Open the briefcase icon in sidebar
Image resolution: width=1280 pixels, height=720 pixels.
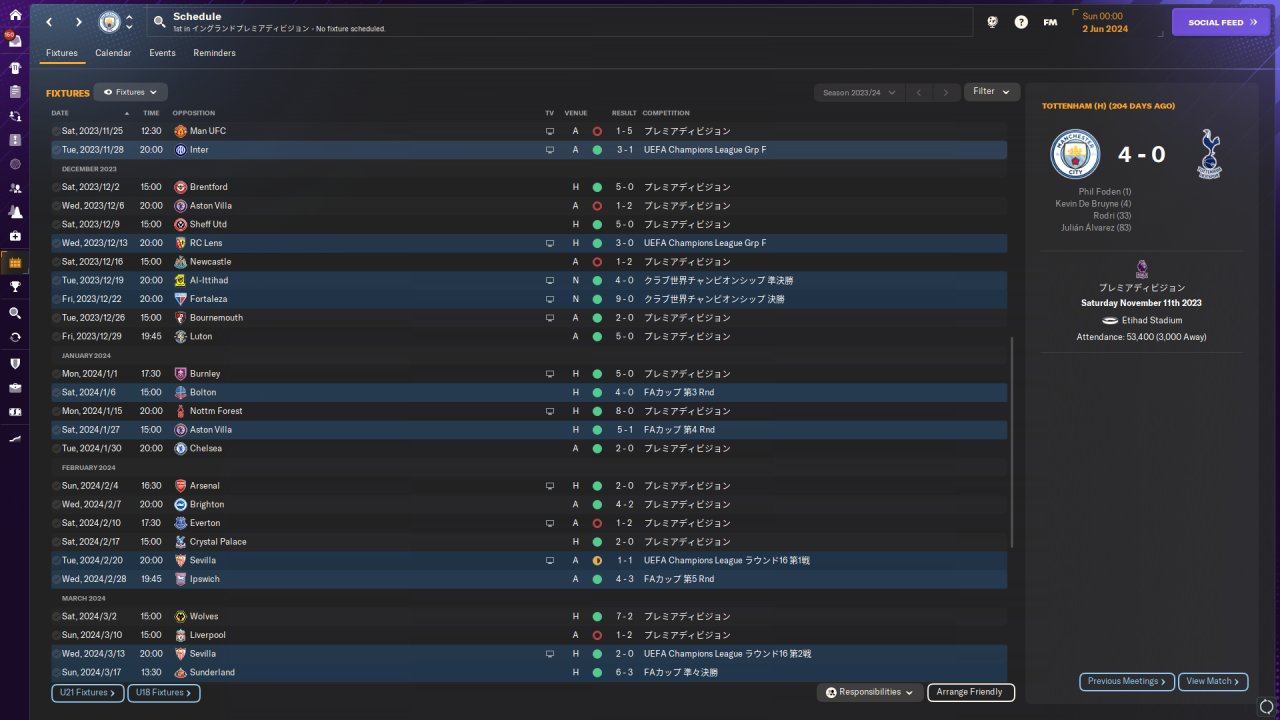[x=15, y=387]
